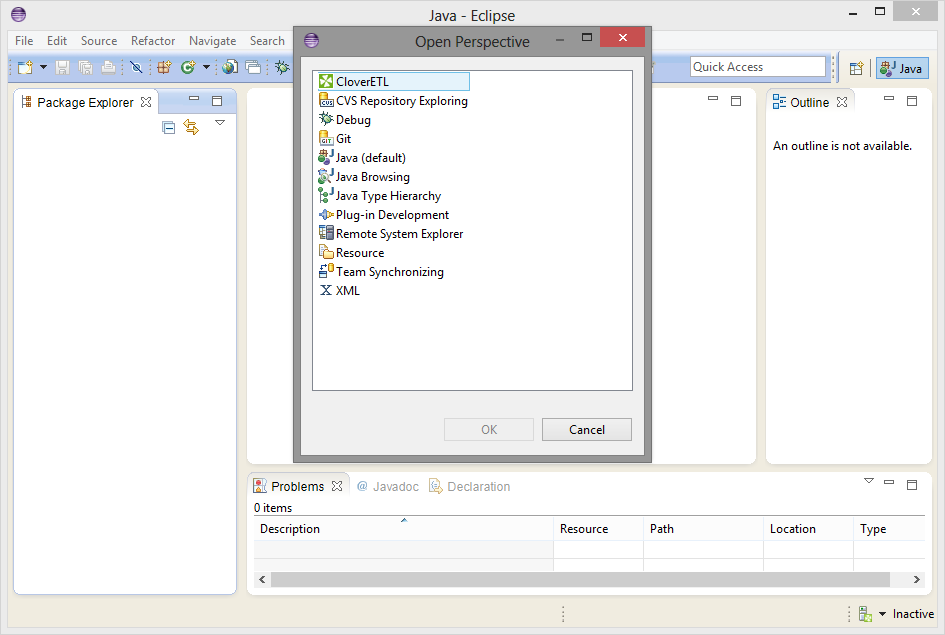The height and width of the screenshot is (635, 945).
Task: Switch to the Declaration tab
Action: [x=469, y=486]
